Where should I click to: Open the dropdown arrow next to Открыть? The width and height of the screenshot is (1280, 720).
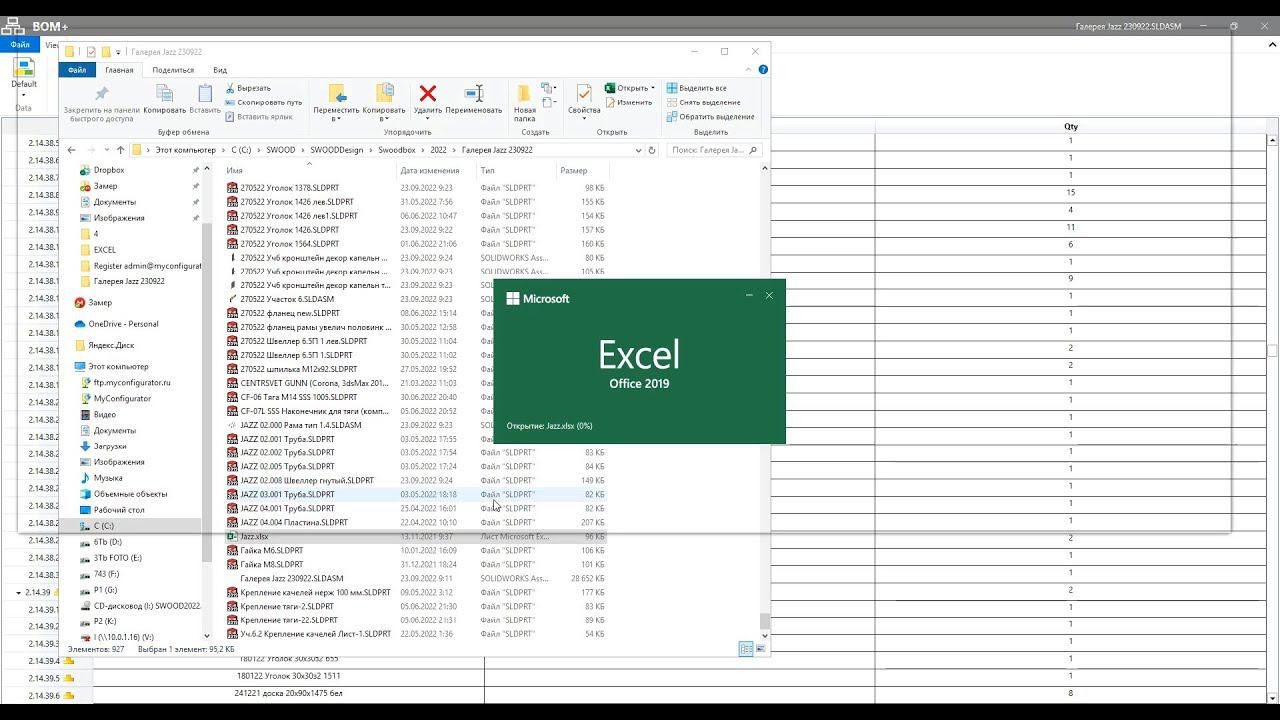pos(653,88)
